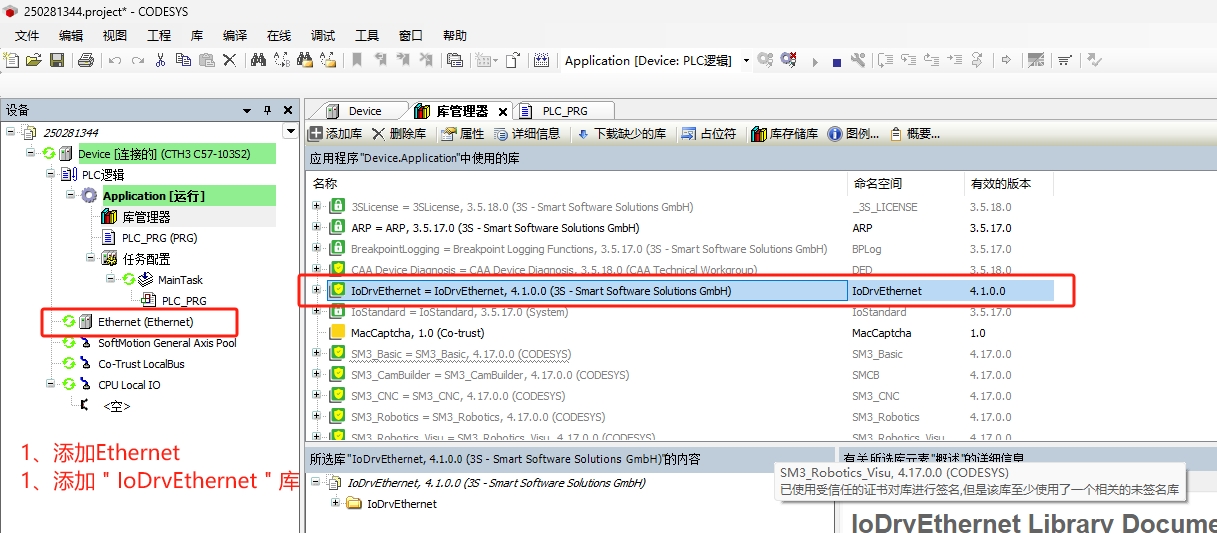Open Find with the binoculars icon

(257, 61)
